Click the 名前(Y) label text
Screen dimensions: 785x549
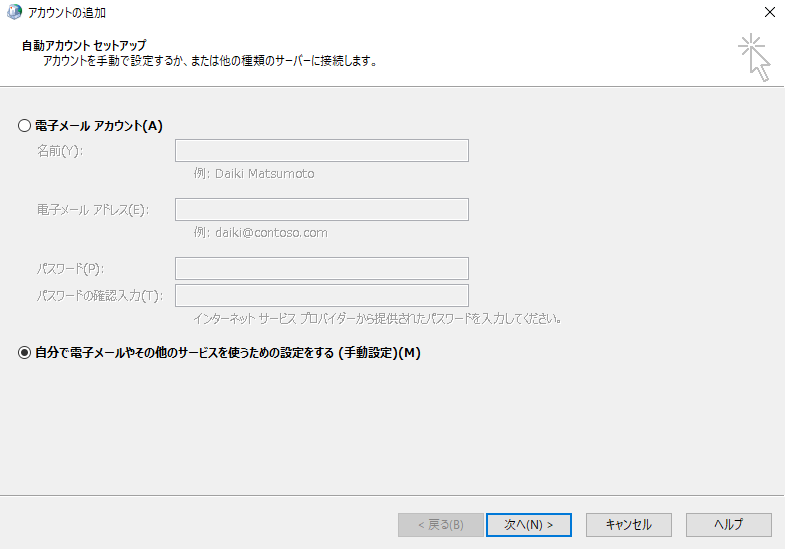click(x=59, y=151)
